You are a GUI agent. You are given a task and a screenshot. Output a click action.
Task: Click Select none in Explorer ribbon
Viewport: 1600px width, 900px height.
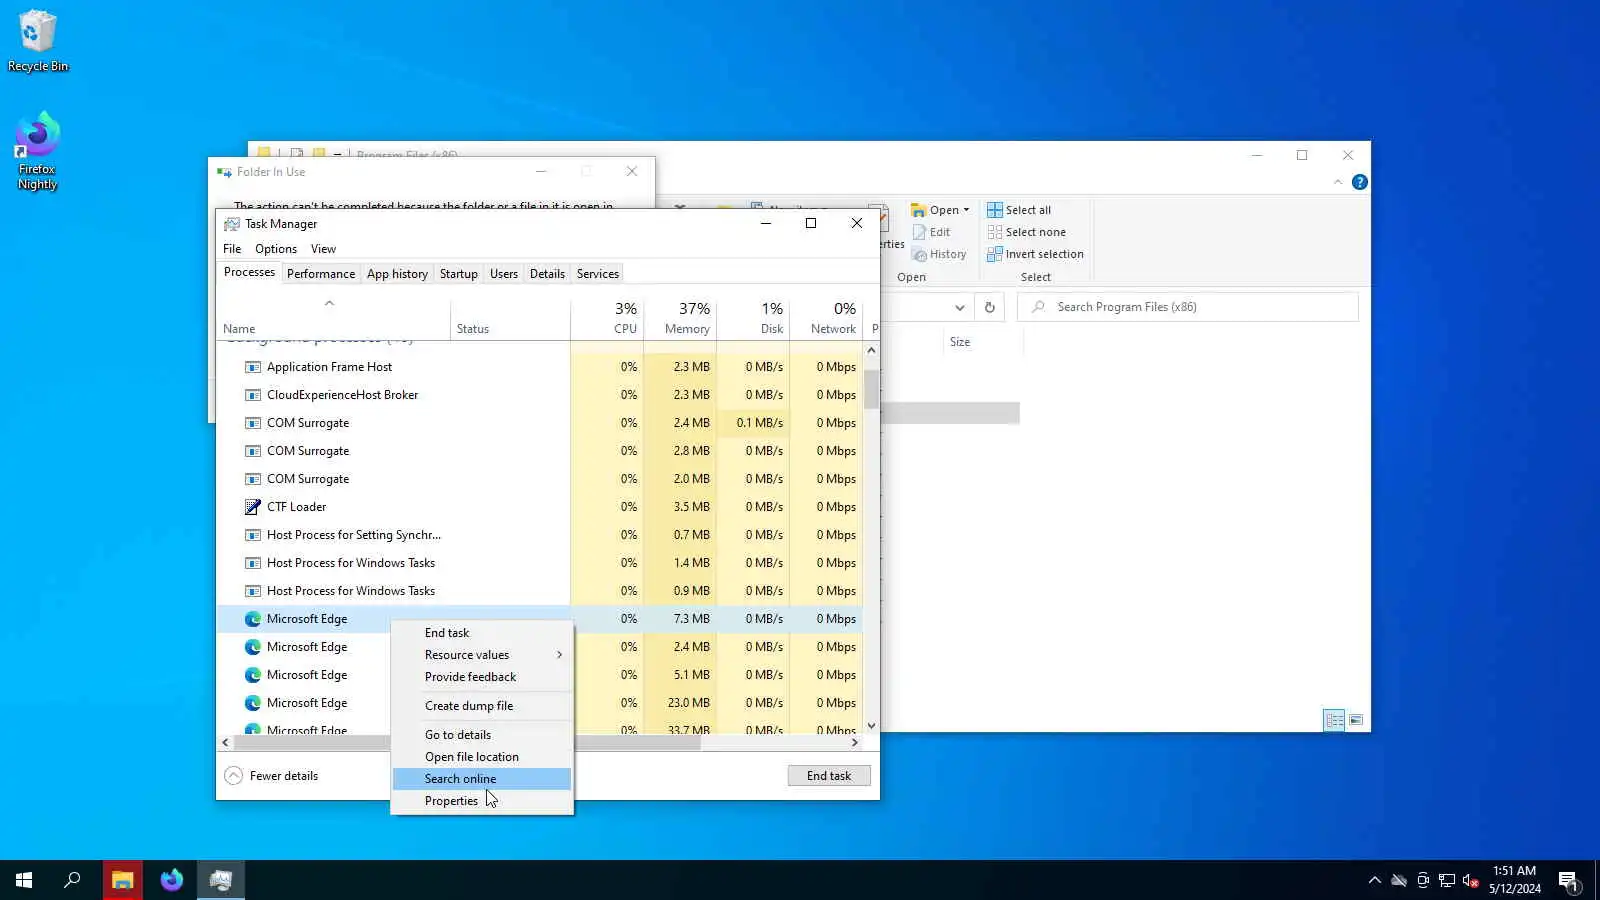tap(1027, 232)
